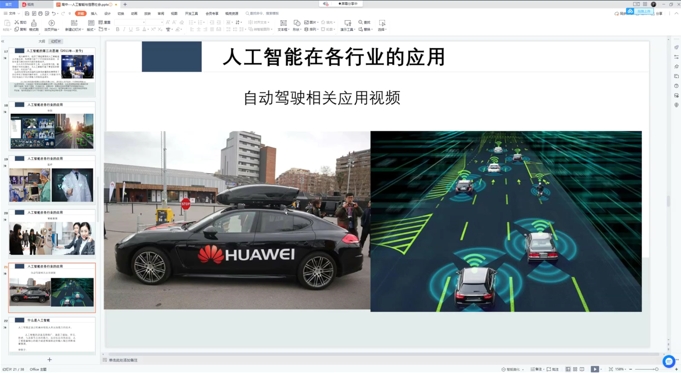Click the shapes icon in ribbon
Screen dimensions: 681x373
(297, 23)
